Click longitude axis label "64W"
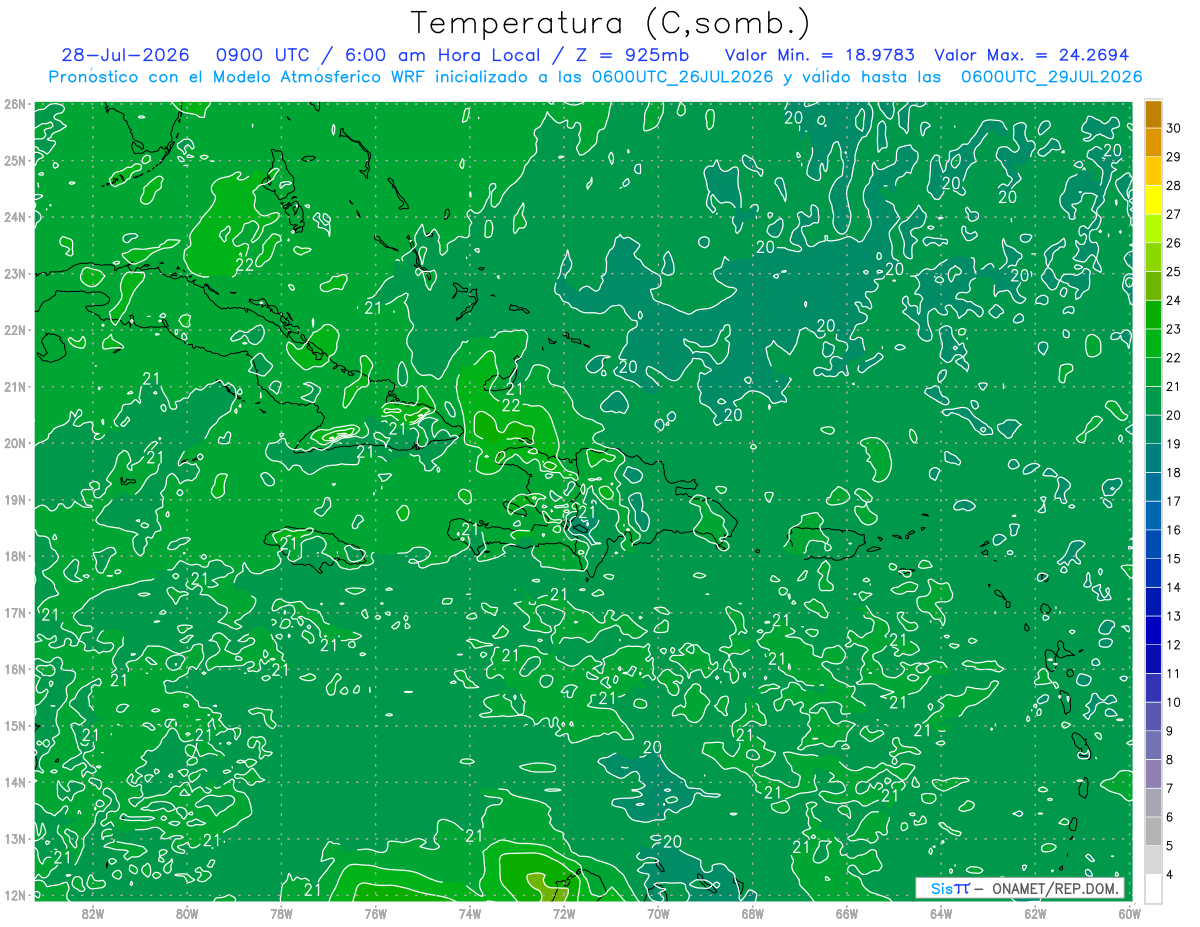The image size is (1200, 927). 941,913
